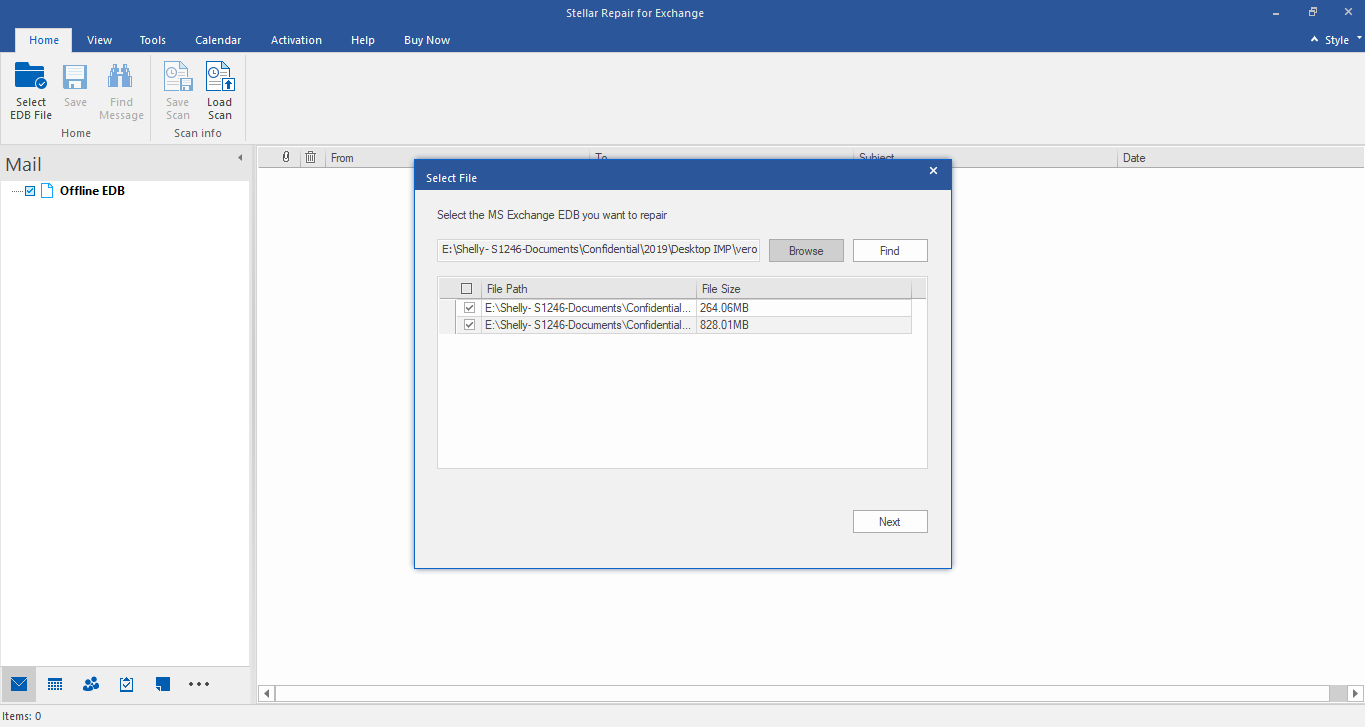The image size is (1365, 727).
Task: Open the Tools ribbon tab
Action: click(153, 40)
